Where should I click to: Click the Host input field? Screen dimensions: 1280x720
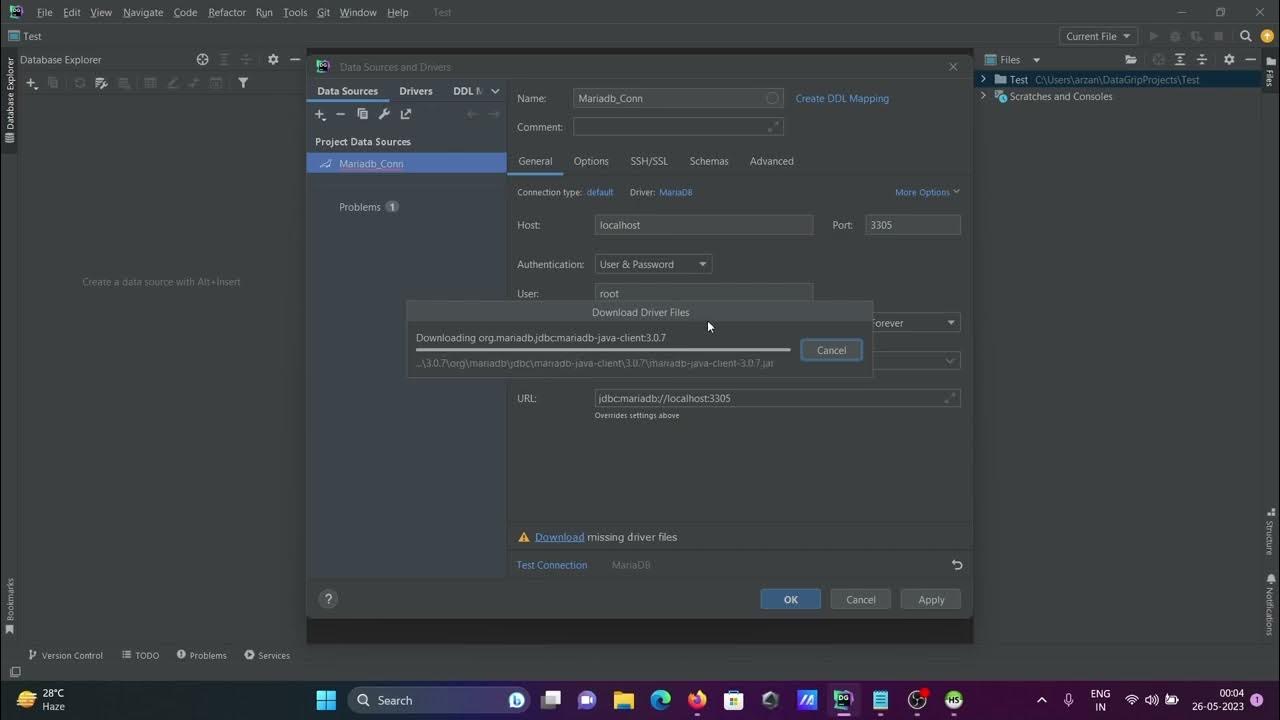pos(704,225)
